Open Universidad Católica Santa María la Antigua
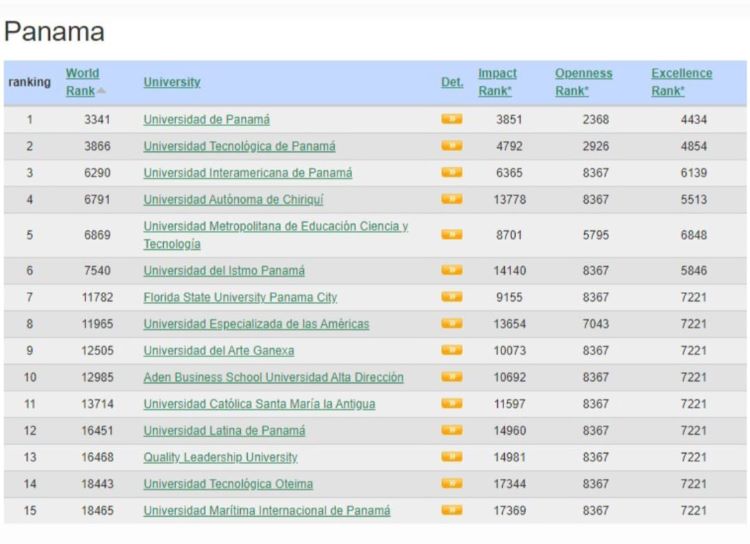Image resolution: width=750 pixels, height=544 pixels. click(259, 404)
